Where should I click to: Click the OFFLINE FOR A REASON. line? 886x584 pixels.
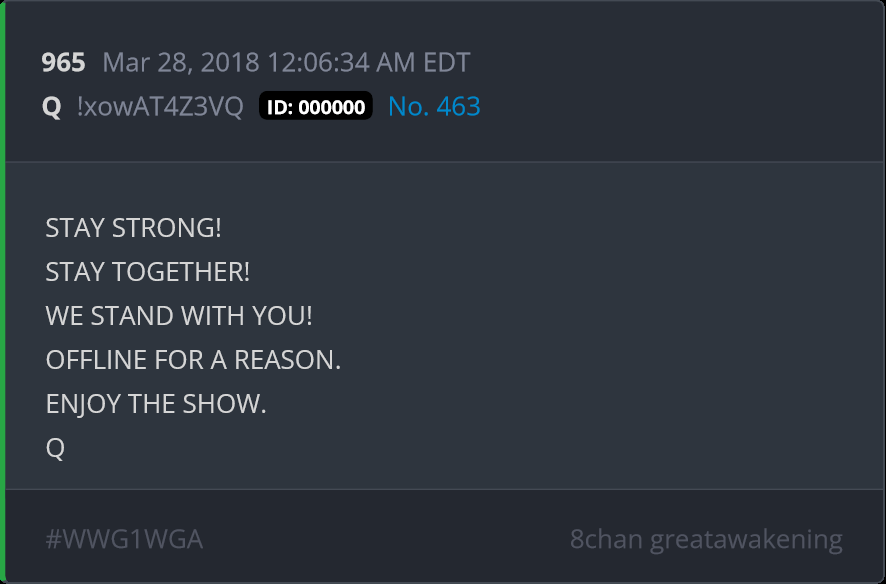(x=193, y=360)
